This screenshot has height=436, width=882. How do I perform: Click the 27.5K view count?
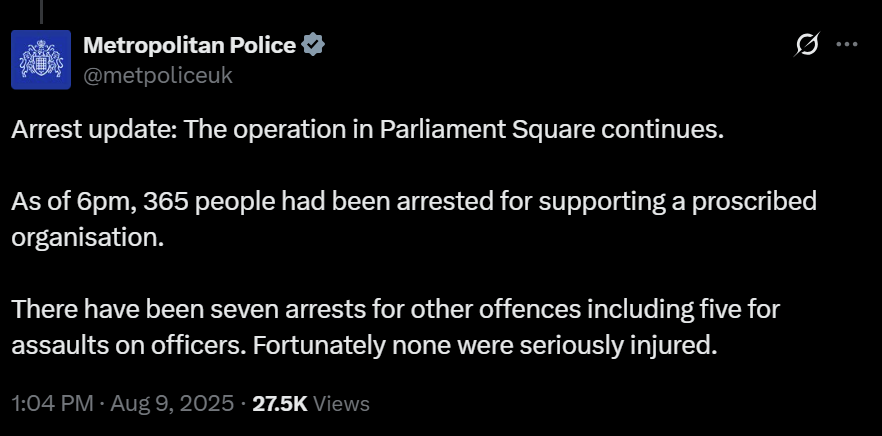tap(280, 403)
